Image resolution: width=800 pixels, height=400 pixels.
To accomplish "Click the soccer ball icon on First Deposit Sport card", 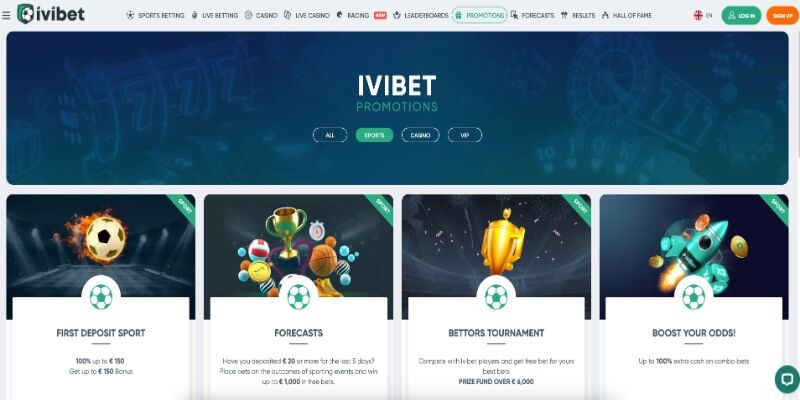I will click(x=101, y=297).
